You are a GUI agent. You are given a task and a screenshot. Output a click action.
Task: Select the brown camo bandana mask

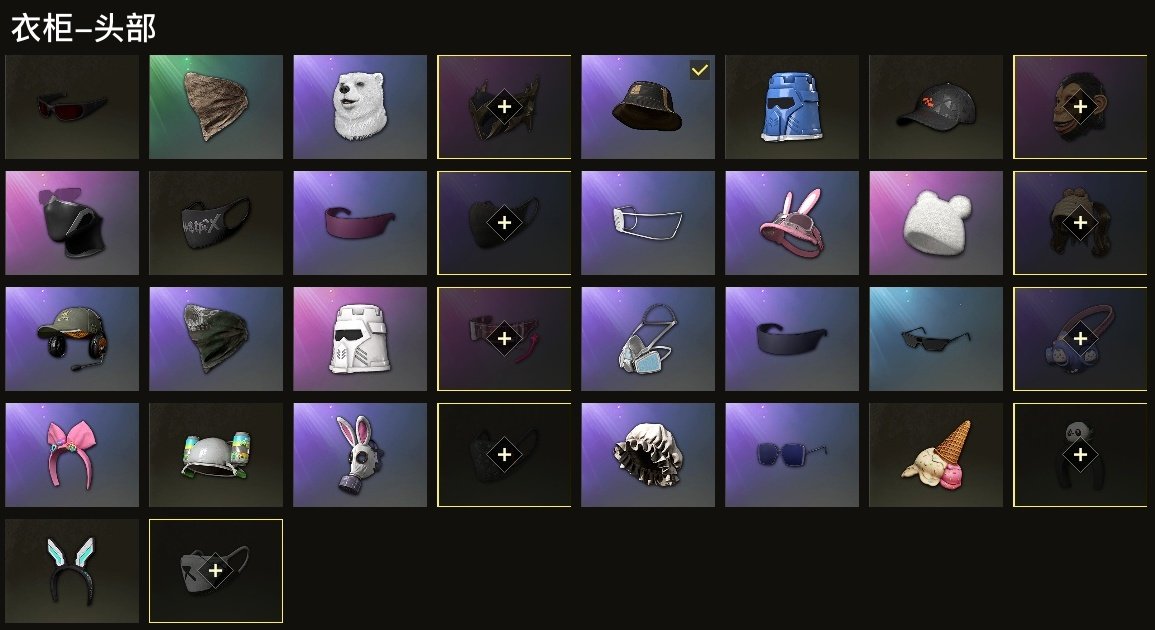[x=216, y=107]
